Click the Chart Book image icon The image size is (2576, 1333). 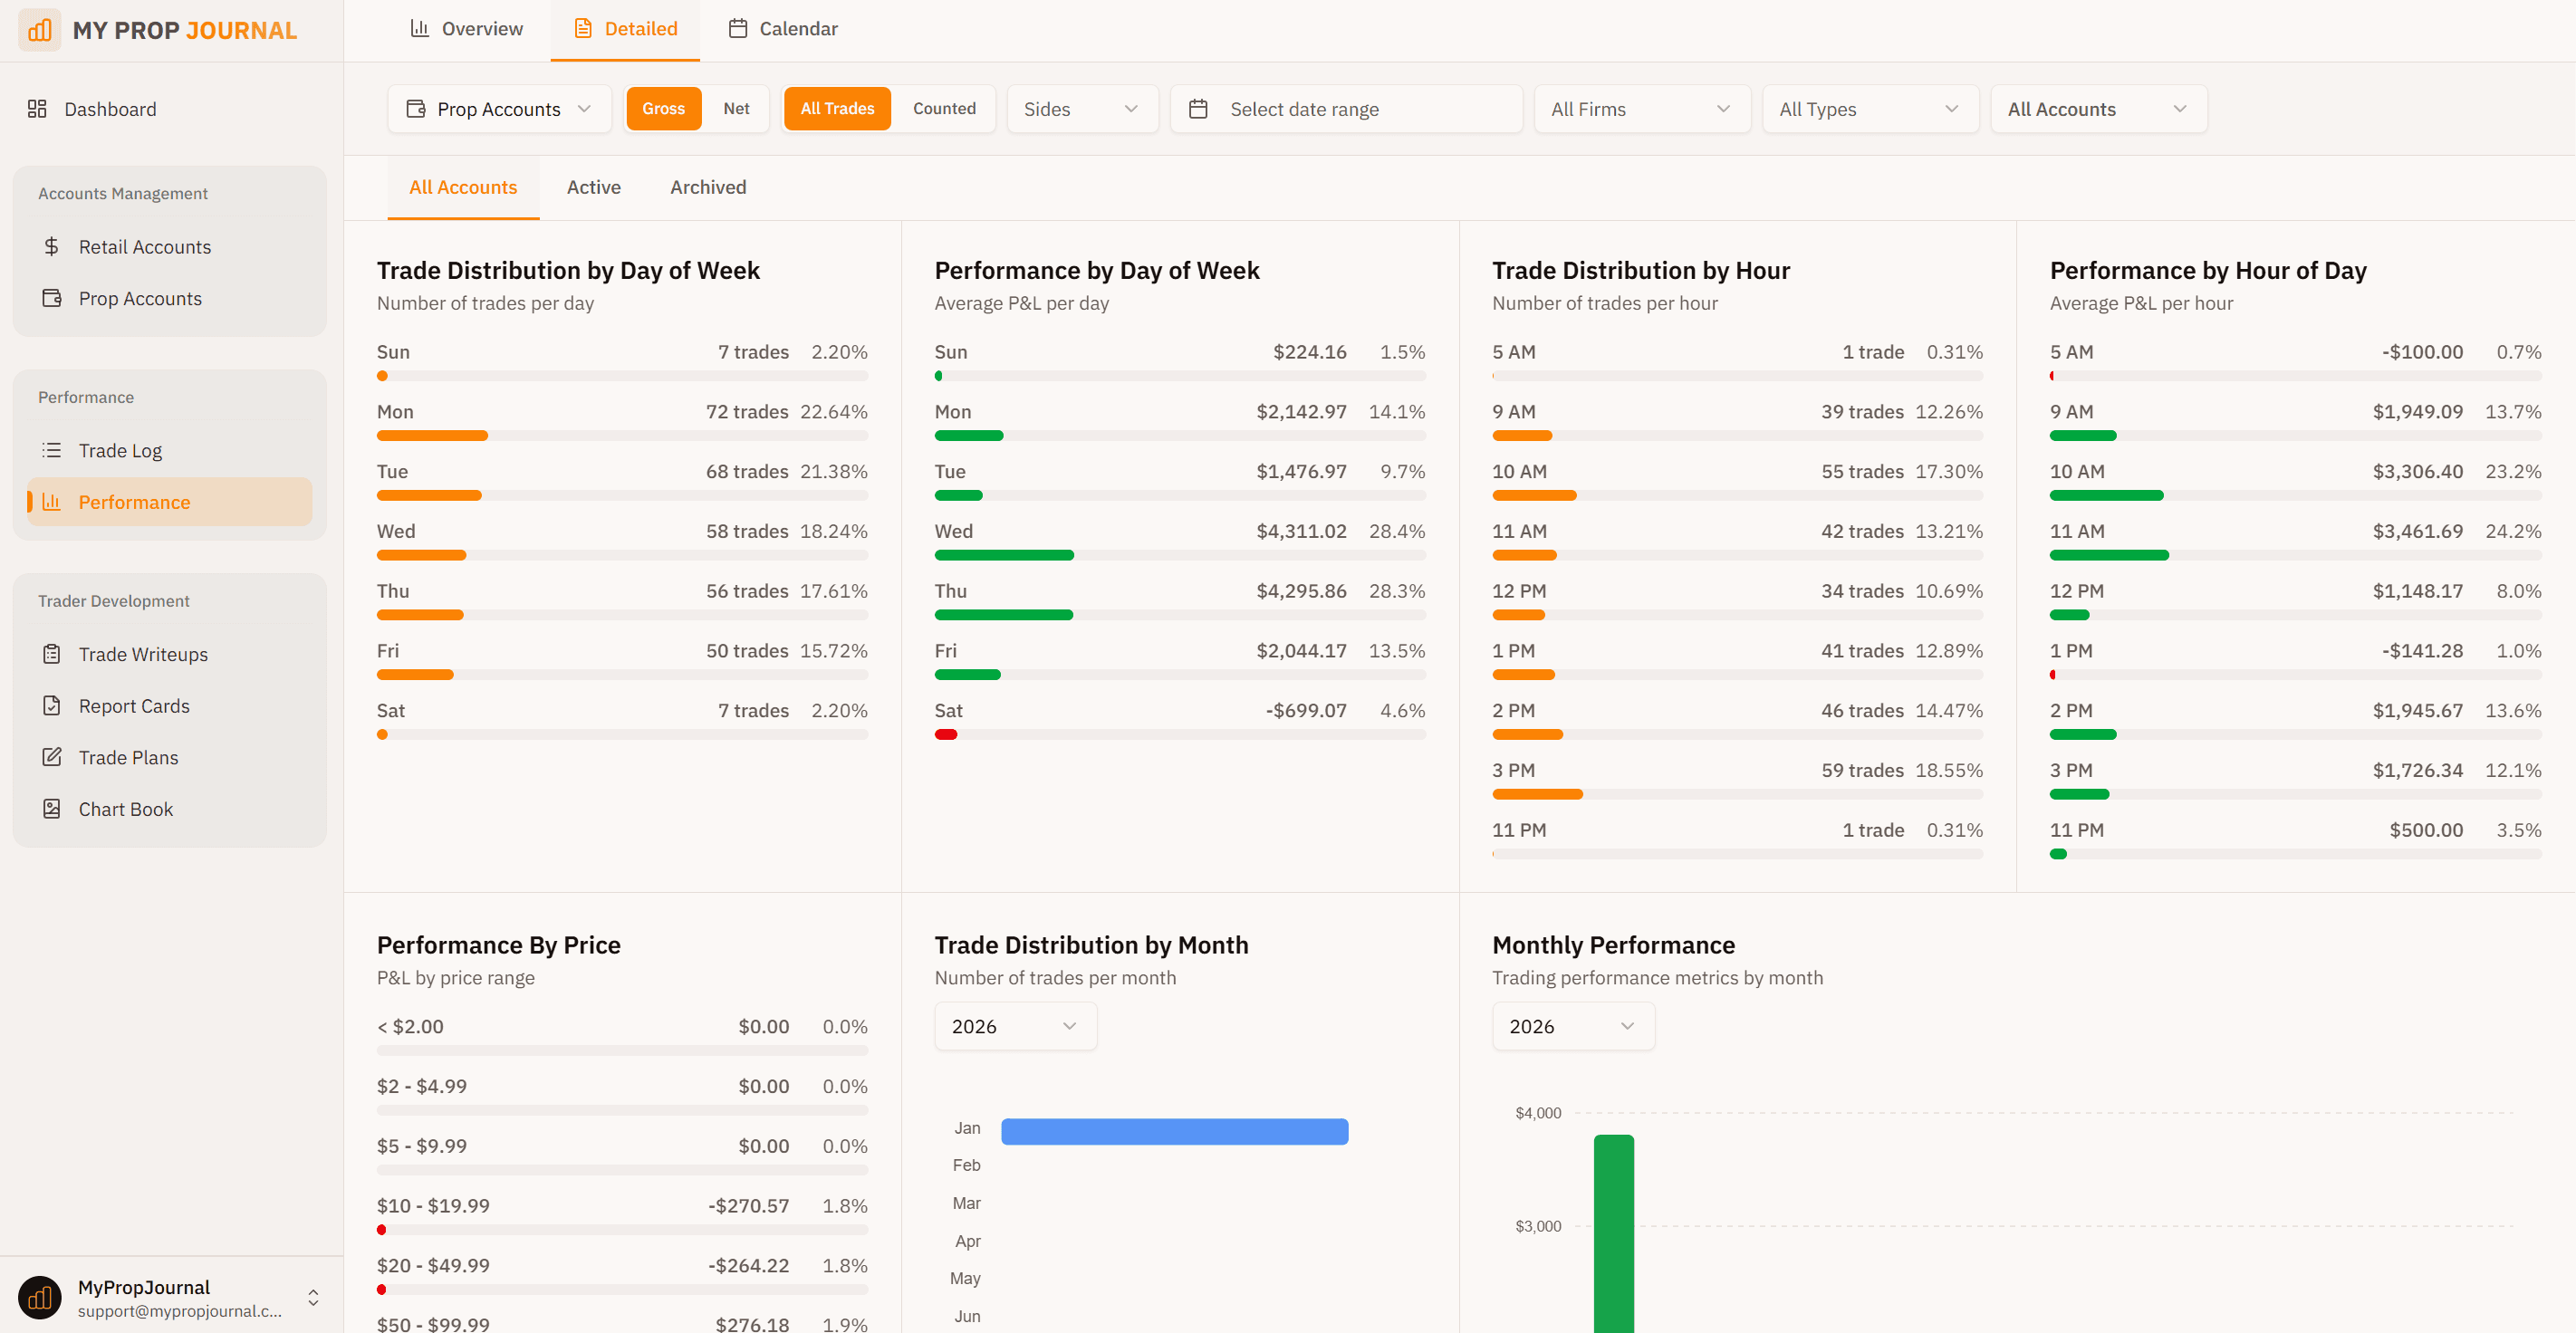click(x=52, y=809)
